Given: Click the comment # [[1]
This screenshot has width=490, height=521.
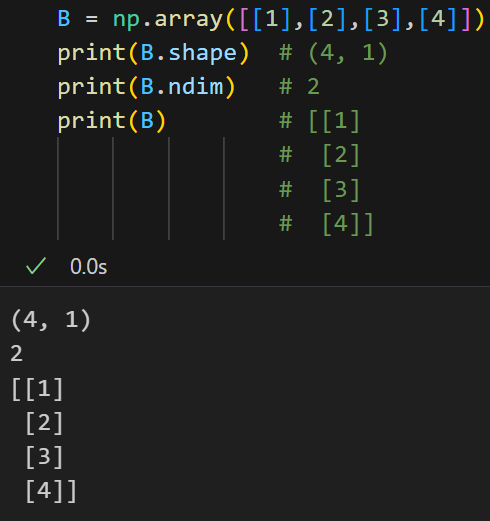Looking at the screenshot, I should pos(319,121).
